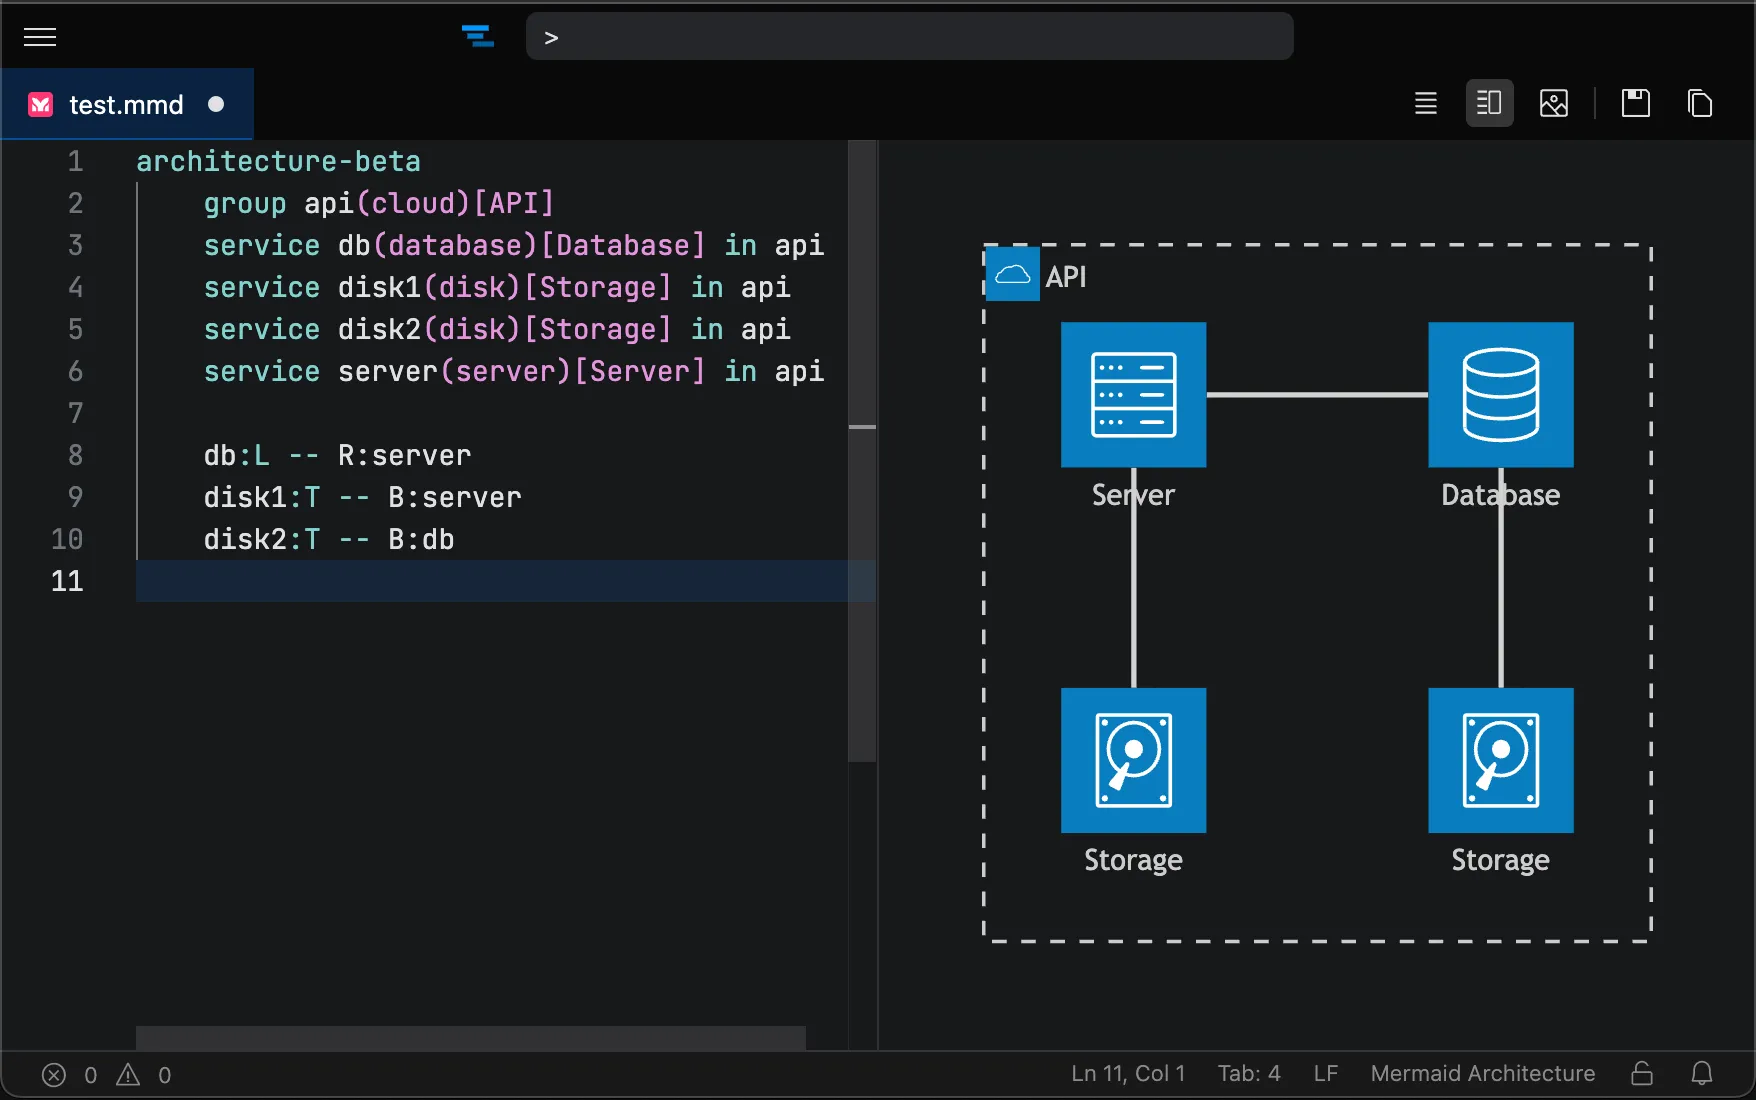The height and width of the screenshot is (1100, 1756).
Task: Toggle the file lock icon in status bar
Action: pos(1641,1073)
